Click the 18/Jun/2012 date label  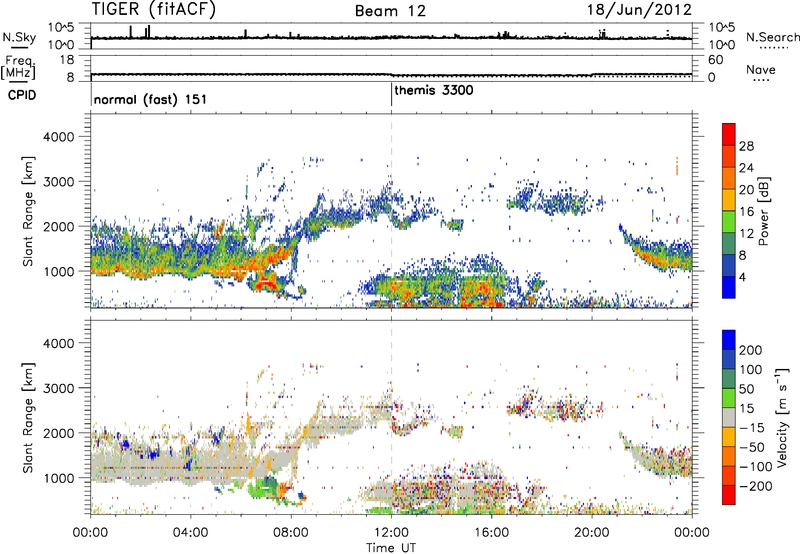click(x=639, y=10)
